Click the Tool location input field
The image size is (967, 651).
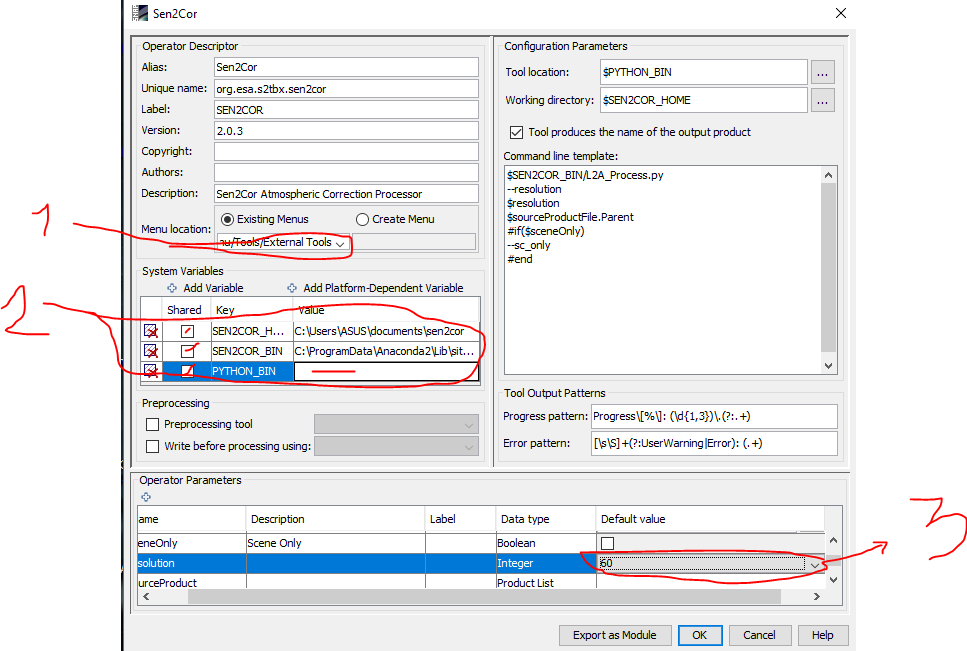click(x=704, y=72)
